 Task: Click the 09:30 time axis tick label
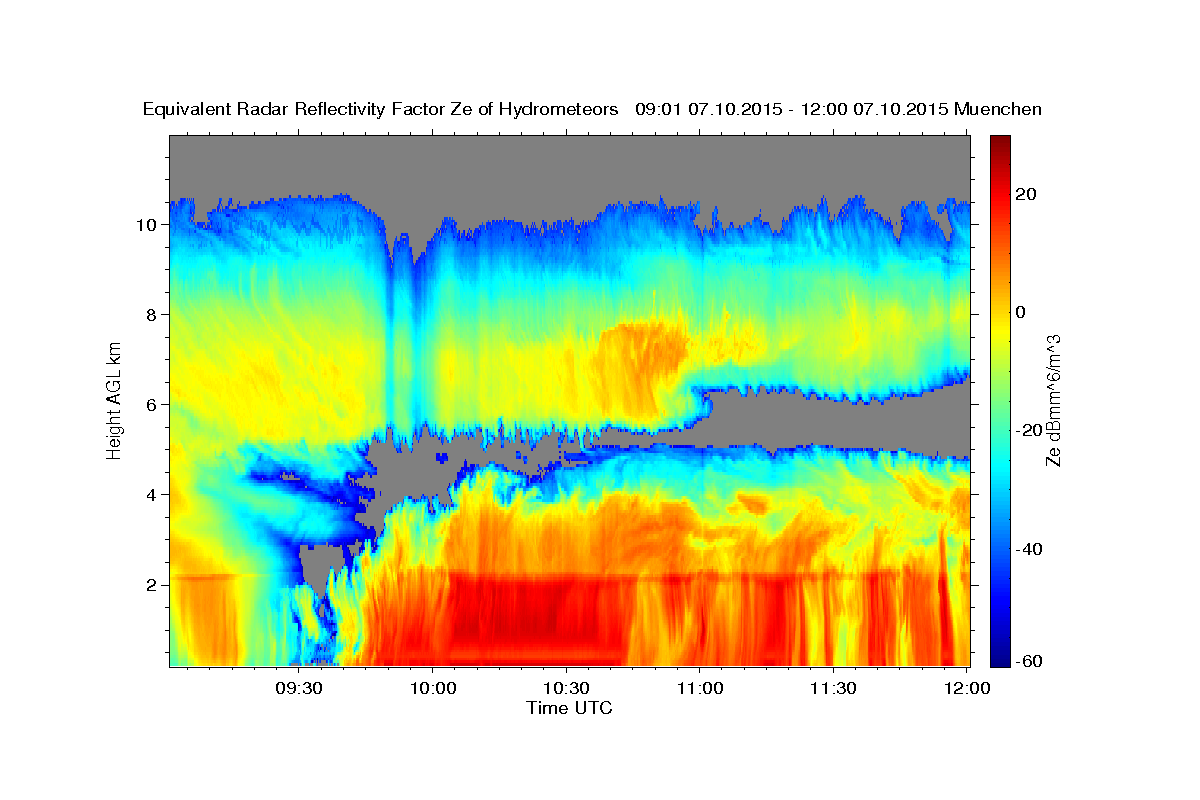(299, 688)
